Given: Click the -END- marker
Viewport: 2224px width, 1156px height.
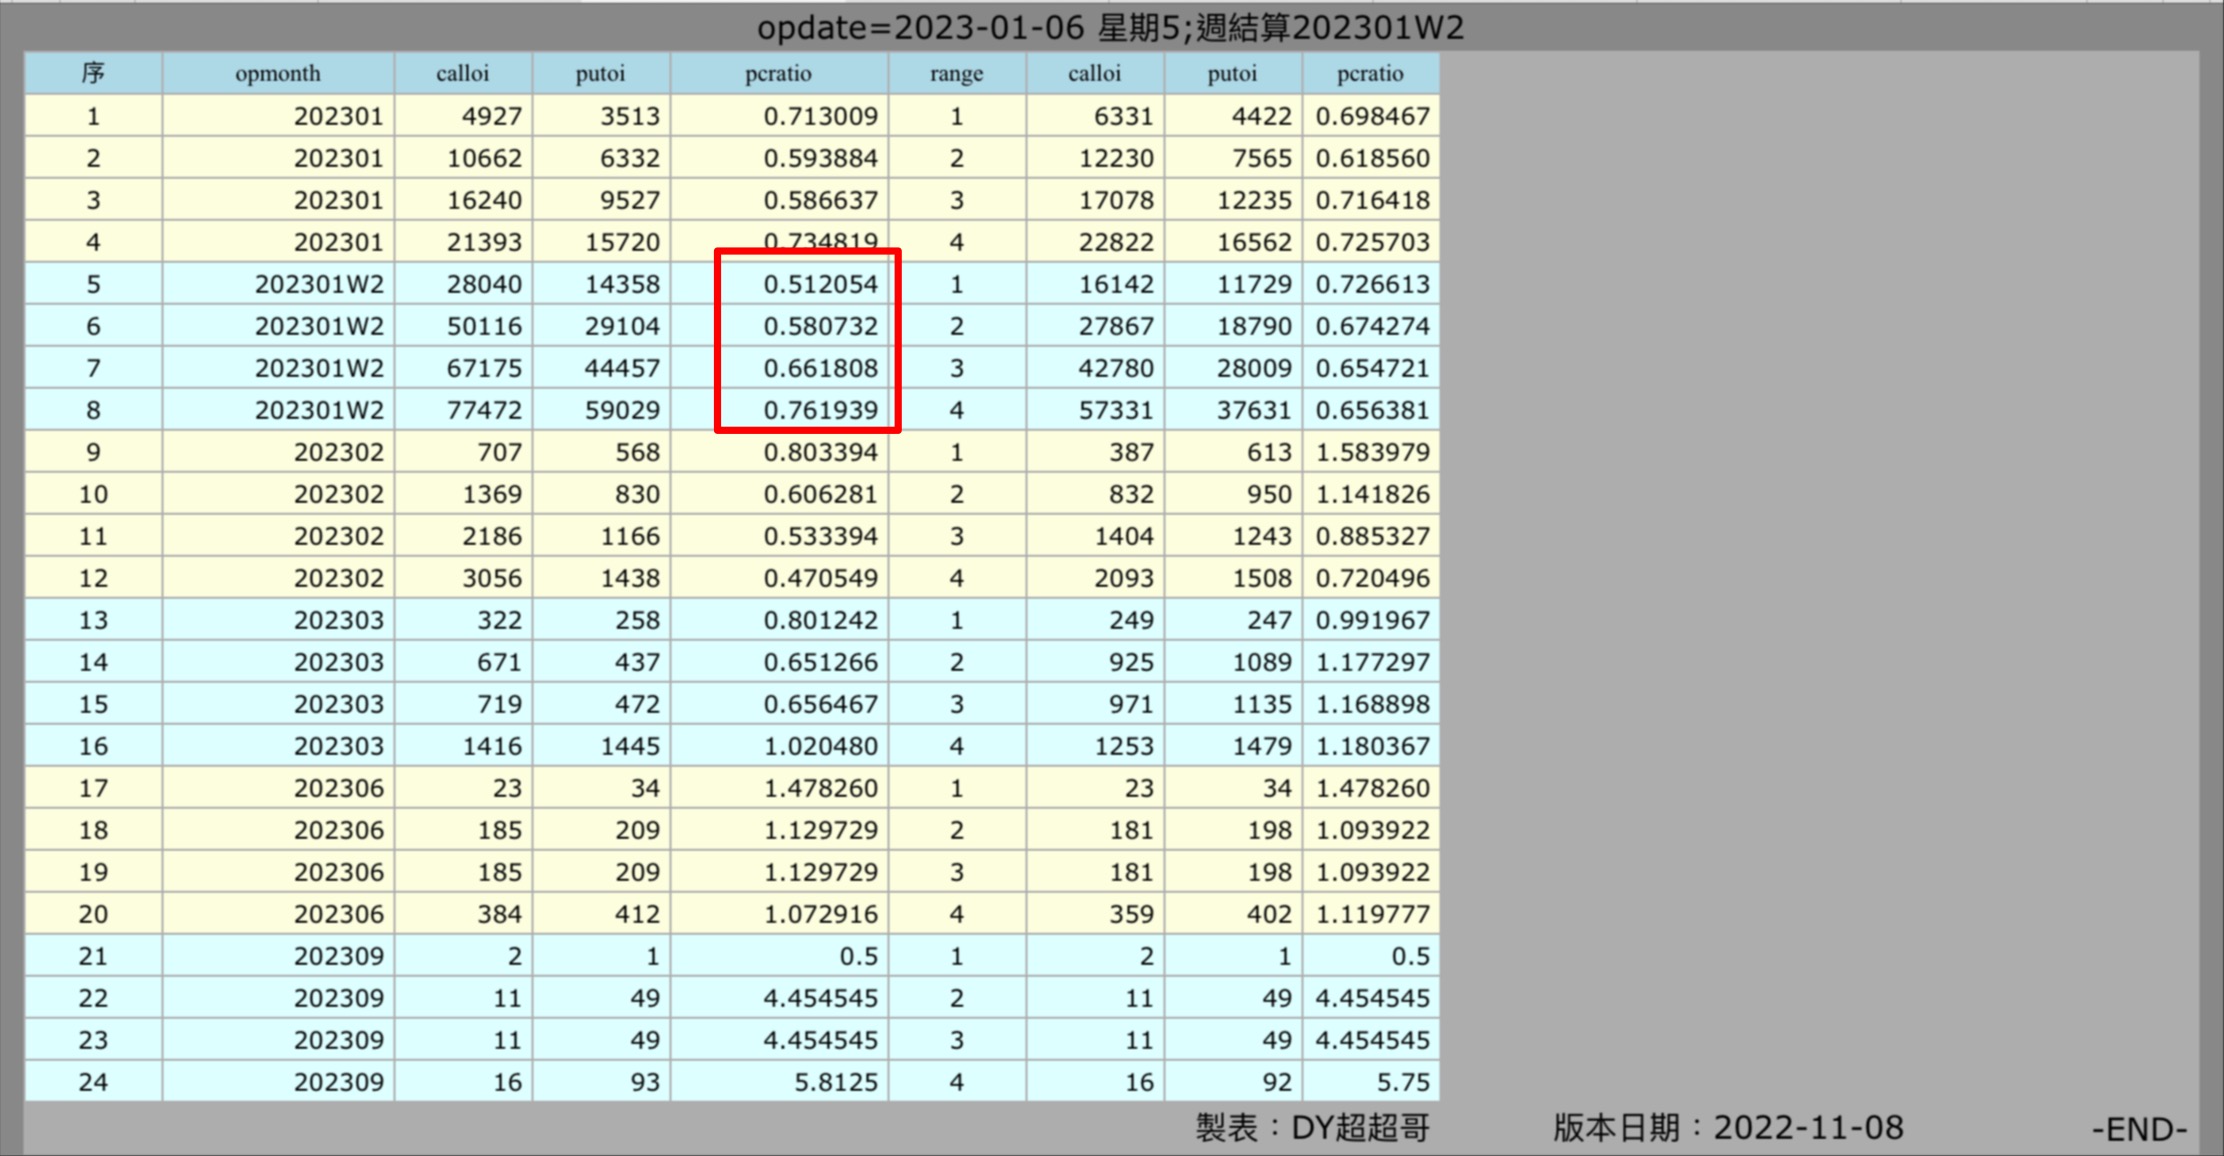Looking at the screenshot, I should 2139,1130.
